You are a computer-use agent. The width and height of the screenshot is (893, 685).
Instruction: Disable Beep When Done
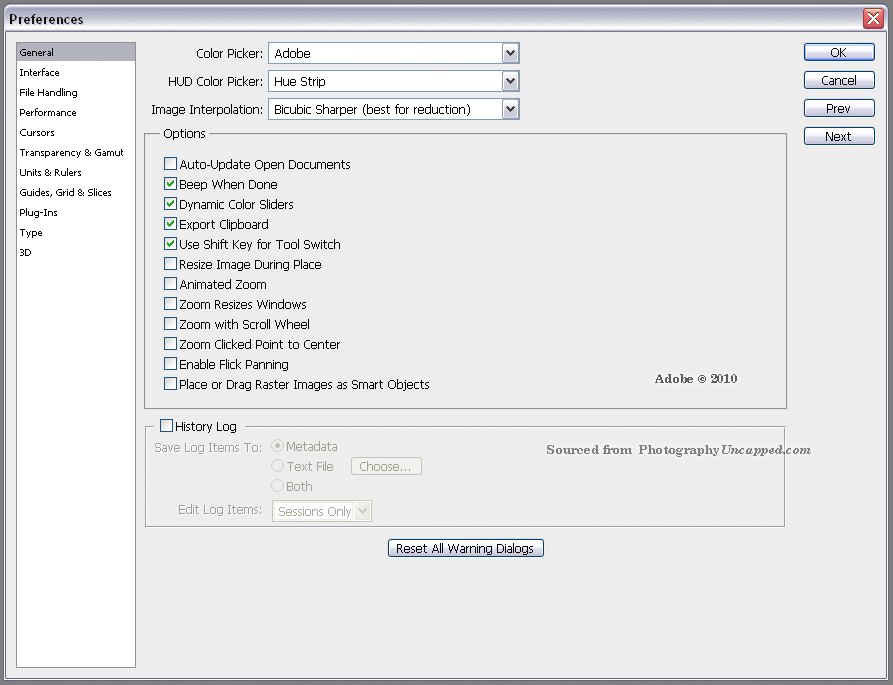tap(170, 184)
